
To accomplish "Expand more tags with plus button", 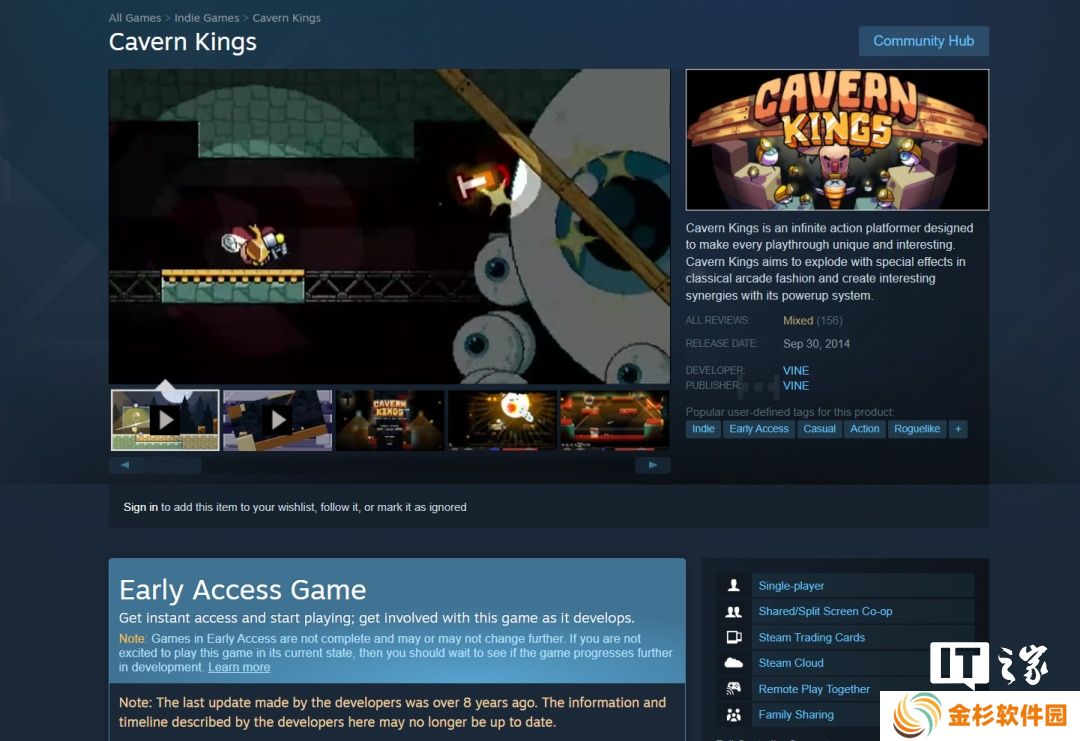I will [x=957, y=429].
